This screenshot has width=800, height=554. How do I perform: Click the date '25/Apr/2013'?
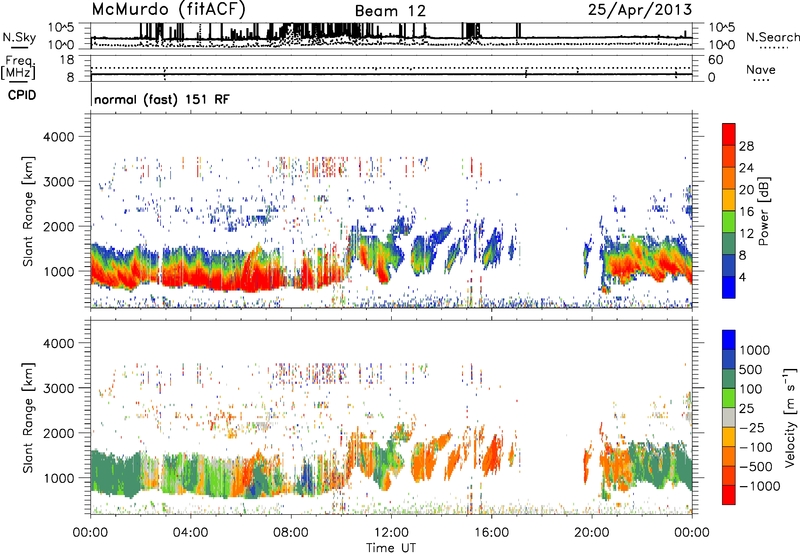coord(640,9)
